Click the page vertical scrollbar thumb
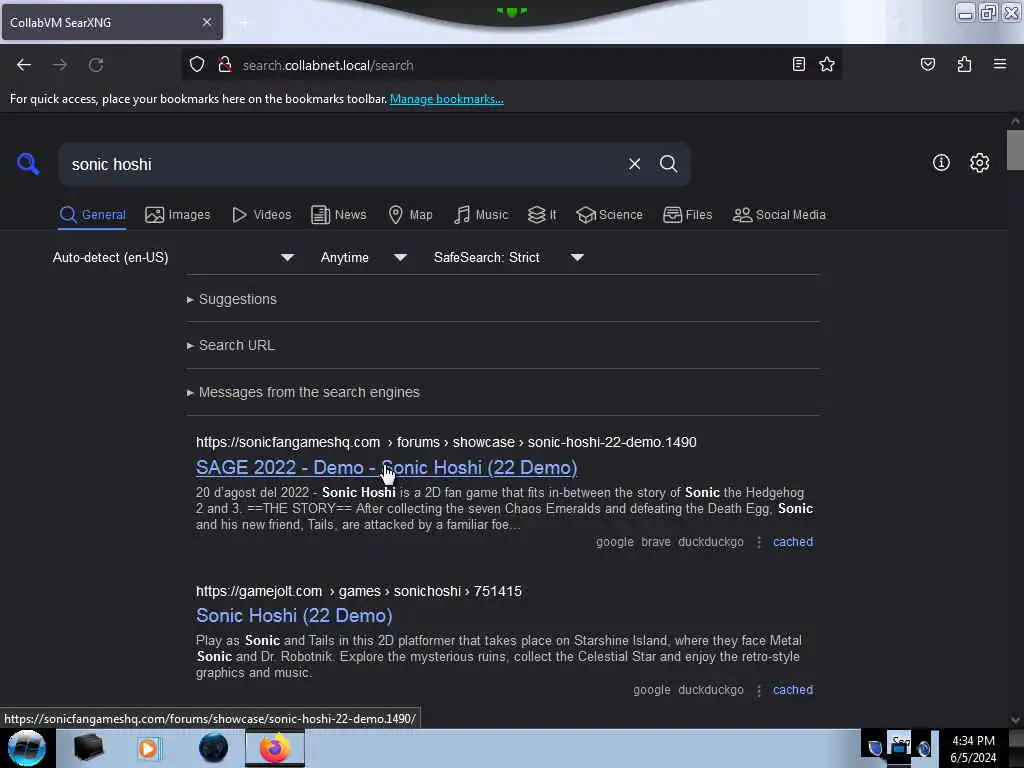The height and width of the screenshot is (768, 1024). (1015, 150)
